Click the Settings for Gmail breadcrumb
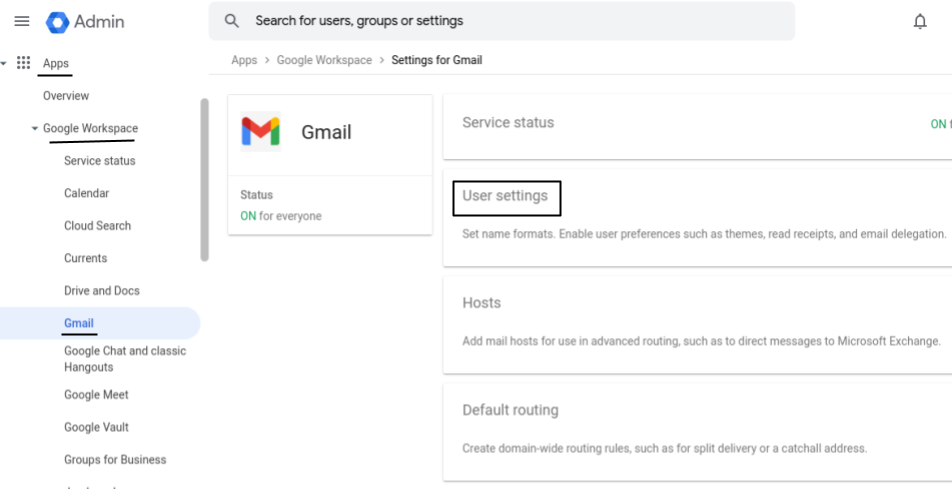The height and width of the screenshot is (489, 952). 437,60
